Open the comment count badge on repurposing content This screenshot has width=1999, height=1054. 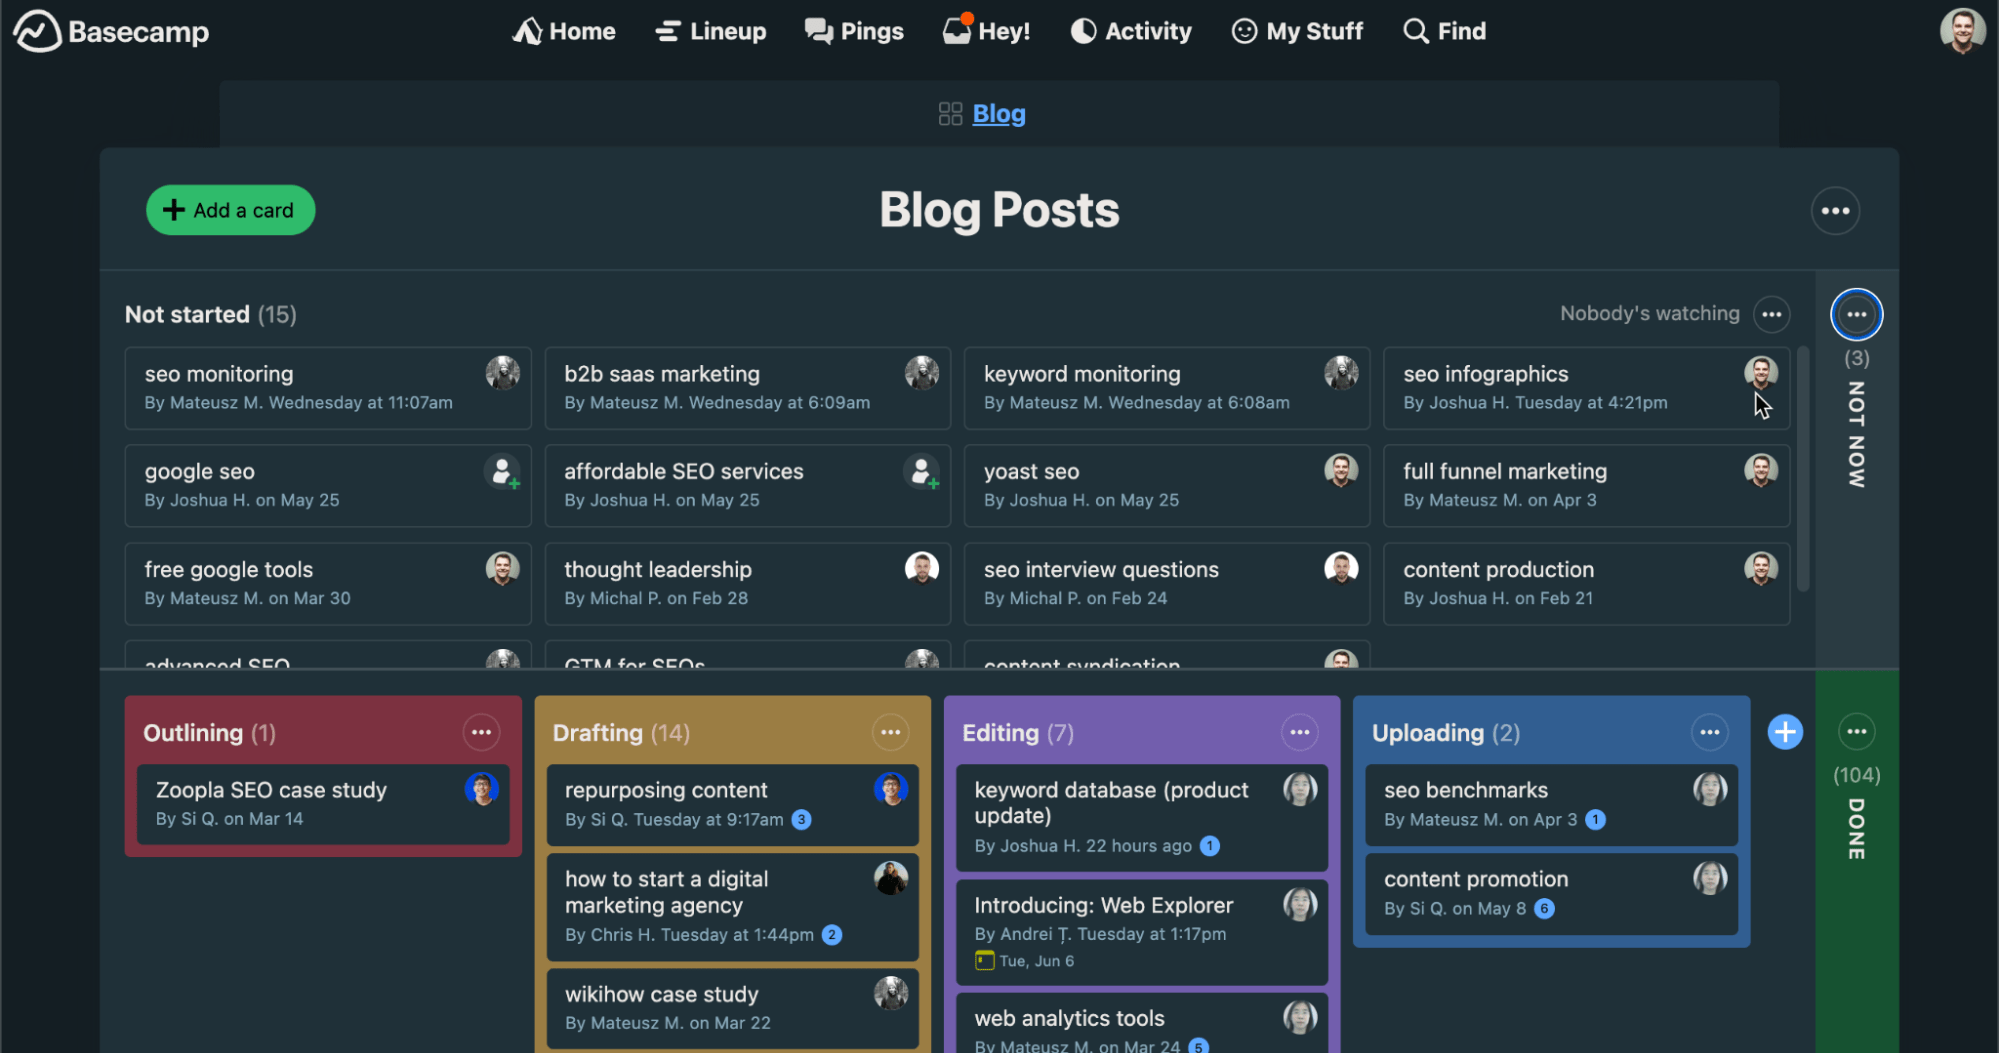click(x=801, y=820)
